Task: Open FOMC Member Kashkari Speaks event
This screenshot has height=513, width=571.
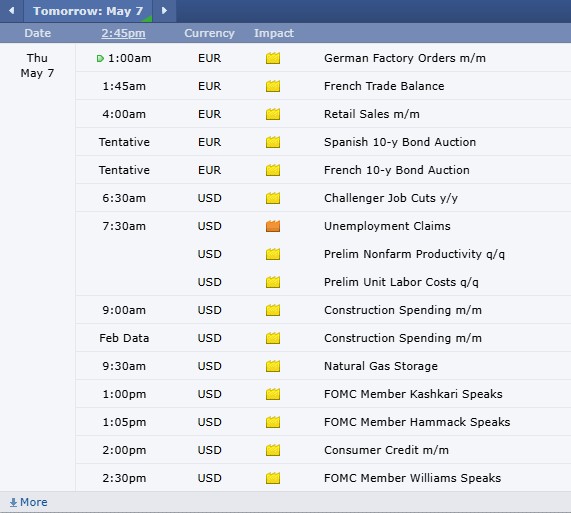Action: 413,394
